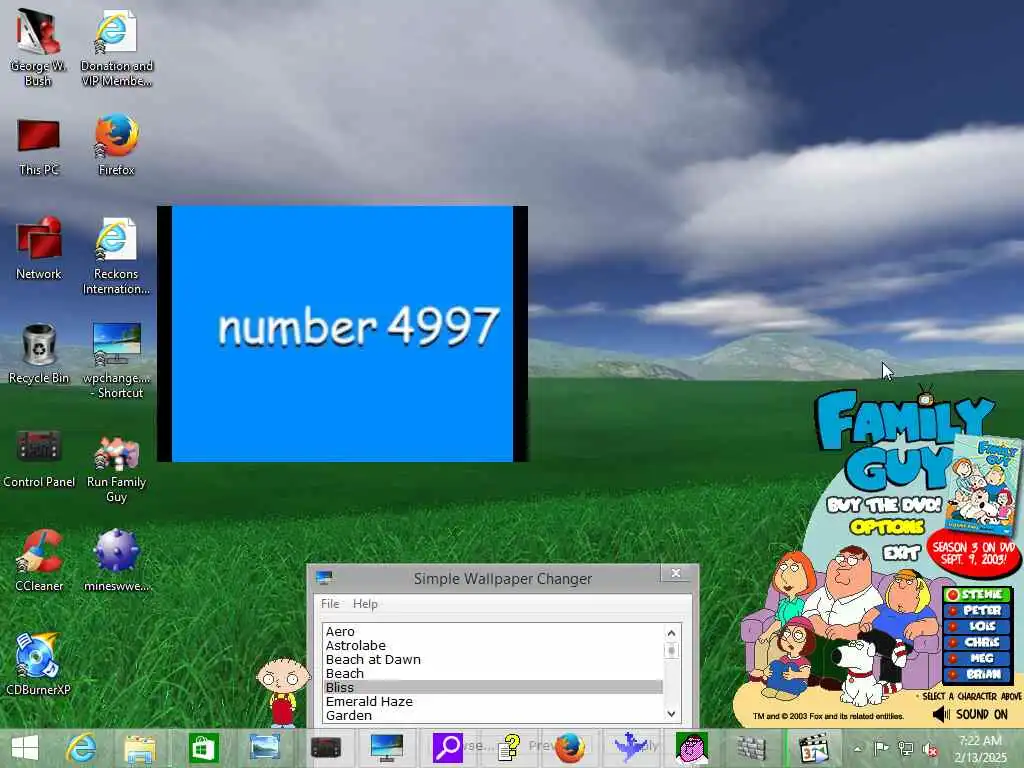
Task: Select the Run Family Guy icon
Action: (x=116, y=469)
